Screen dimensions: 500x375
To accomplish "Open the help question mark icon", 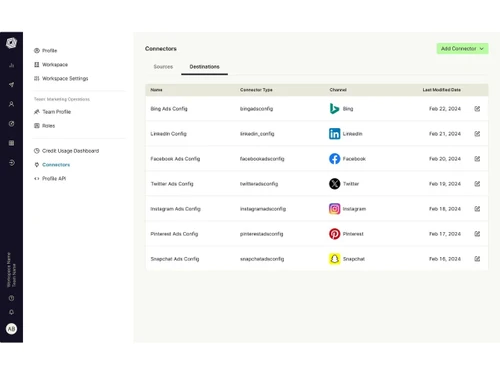I will click(11, 298).
